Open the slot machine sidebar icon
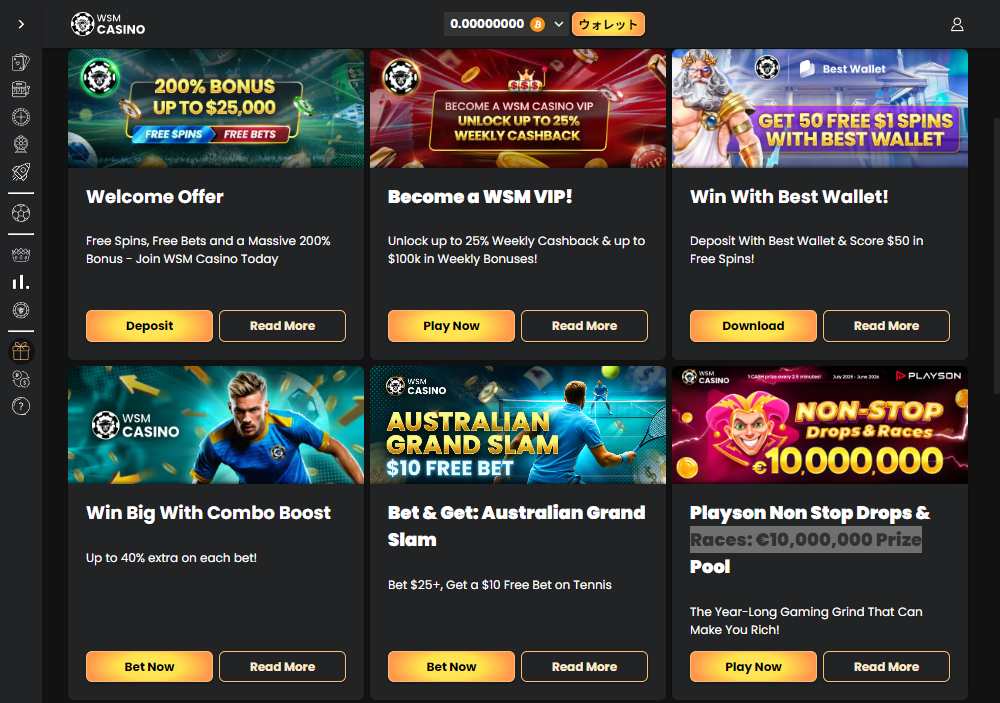Screen dimensions: 1000x703 click(x=21, y=89)
